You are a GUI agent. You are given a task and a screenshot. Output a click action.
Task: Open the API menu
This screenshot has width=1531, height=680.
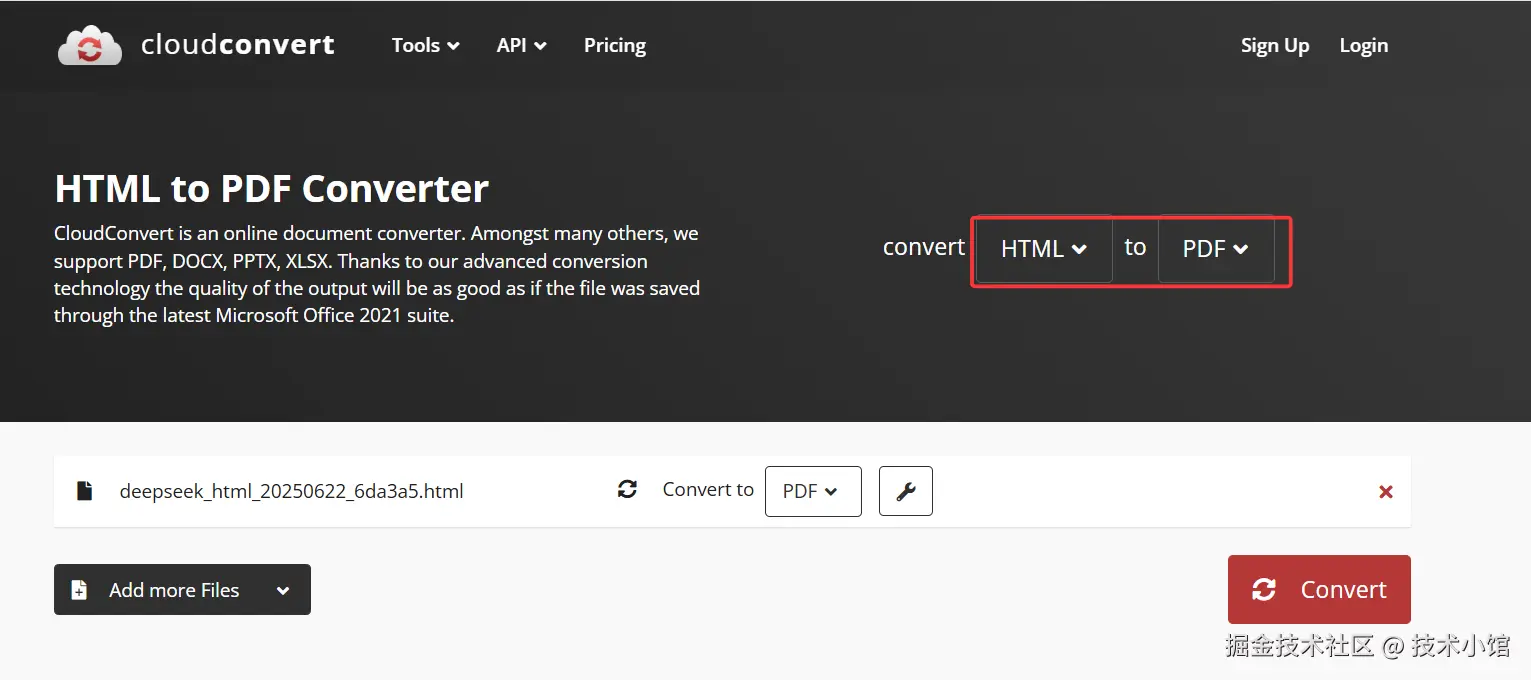click(521, 45)
